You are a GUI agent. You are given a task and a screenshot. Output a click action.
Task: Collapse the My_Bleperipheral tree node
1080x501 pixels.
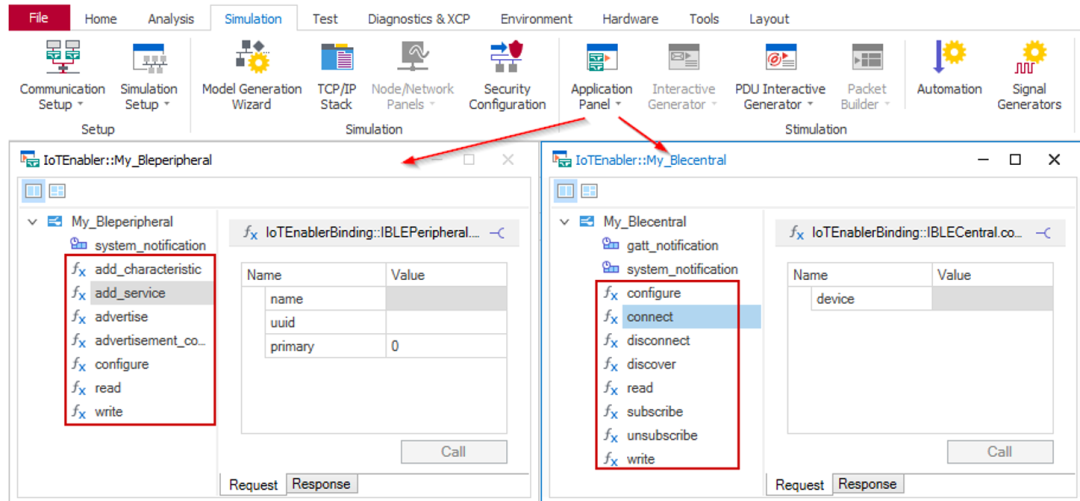(x=32, y=222)
